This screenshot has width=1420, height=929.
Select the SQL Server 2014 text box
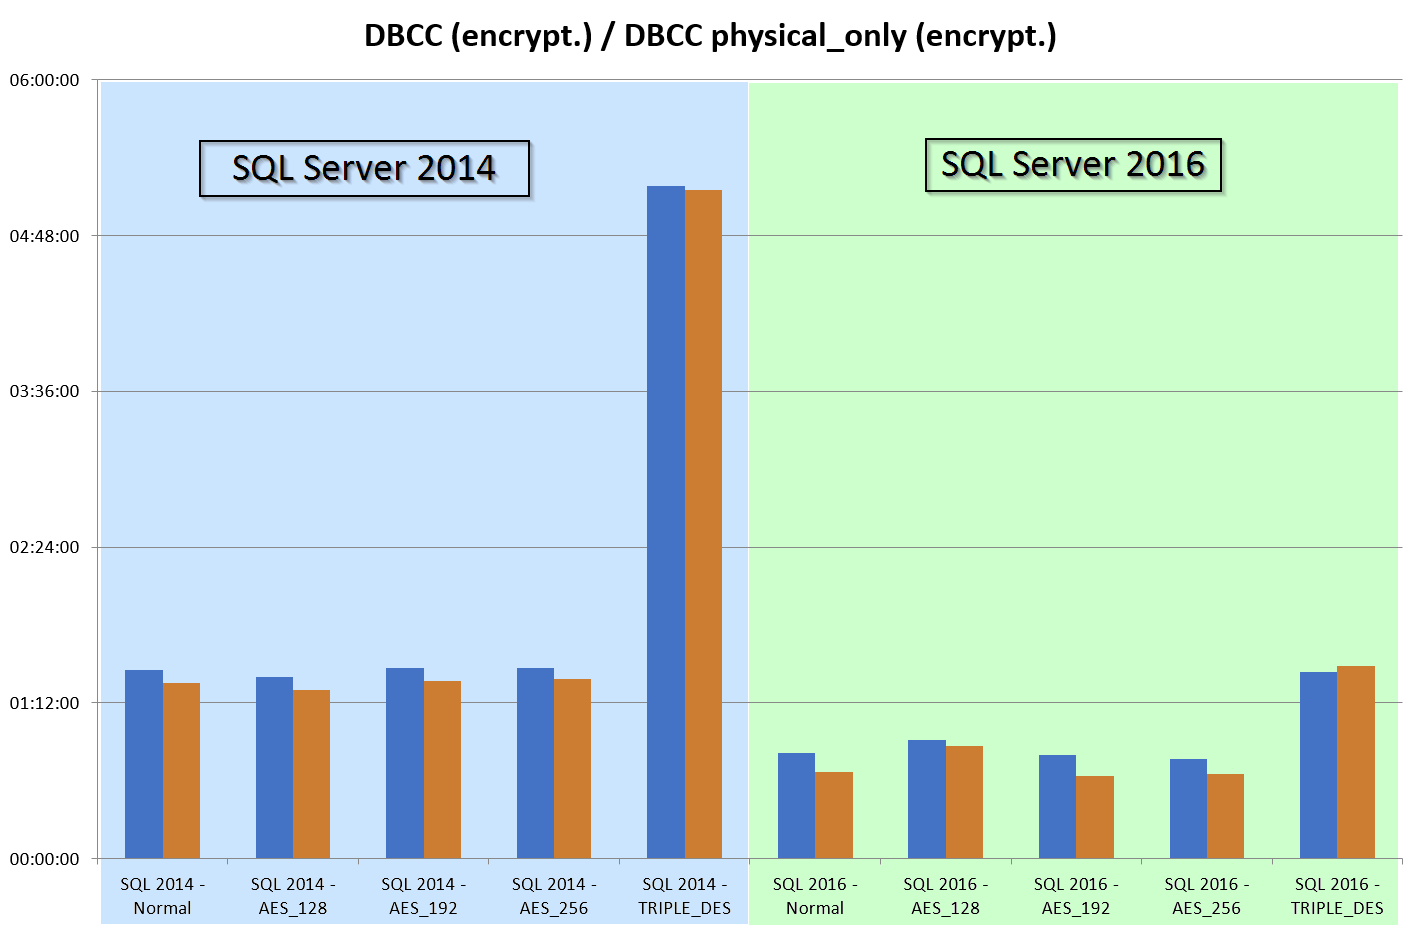tap(364, 168)
